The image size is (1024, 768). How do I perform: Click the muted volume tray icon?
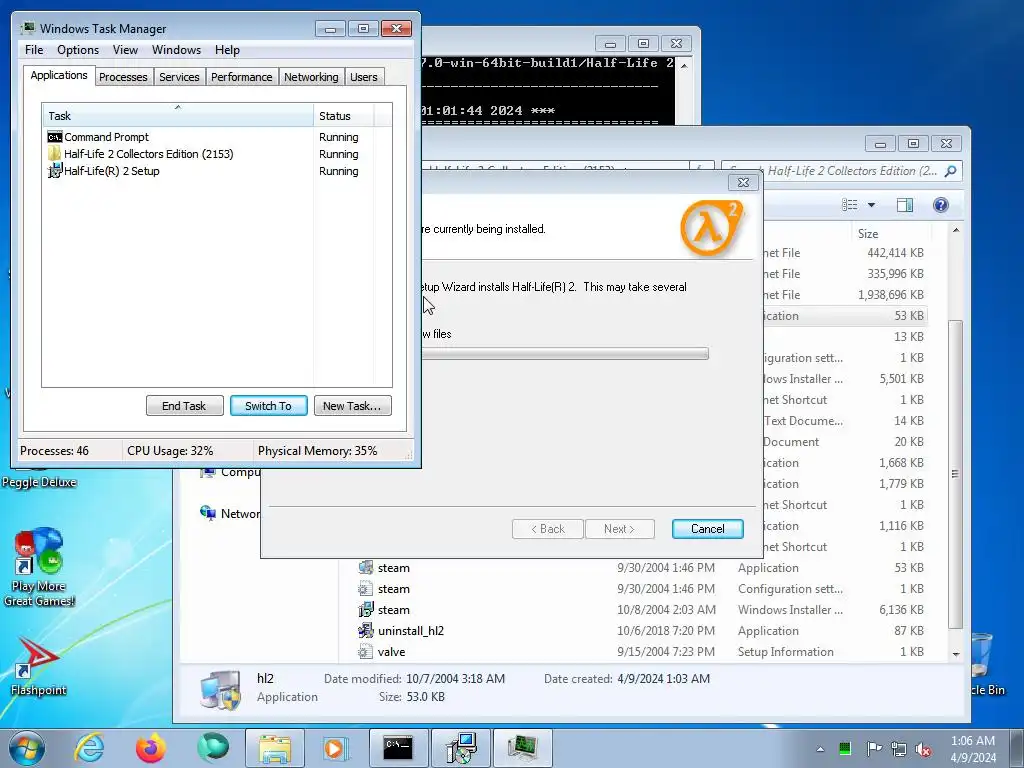pyautogui.click(x=923, y=750)
